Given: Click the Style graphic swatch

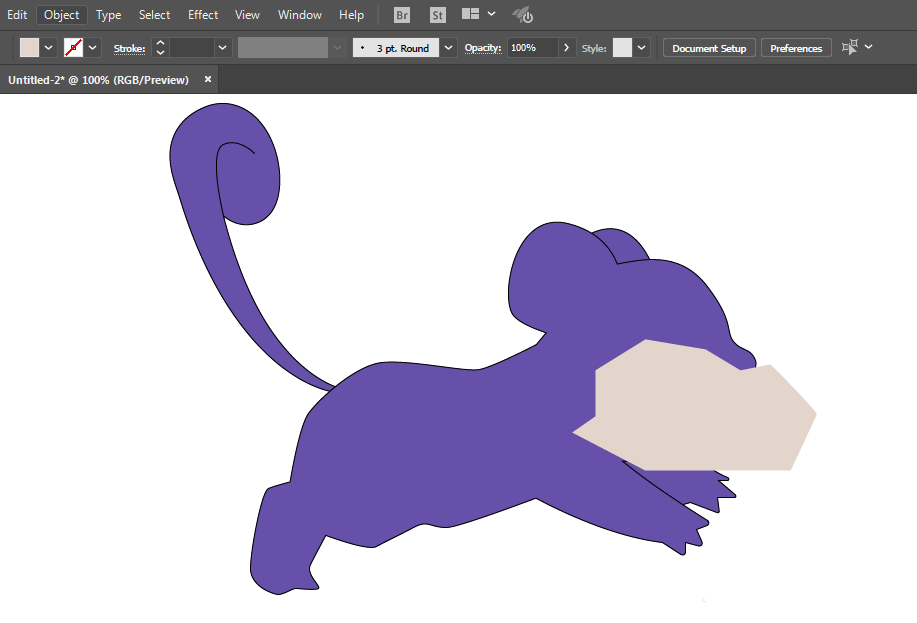Looking at the screenshot, I should pos(622,47).
